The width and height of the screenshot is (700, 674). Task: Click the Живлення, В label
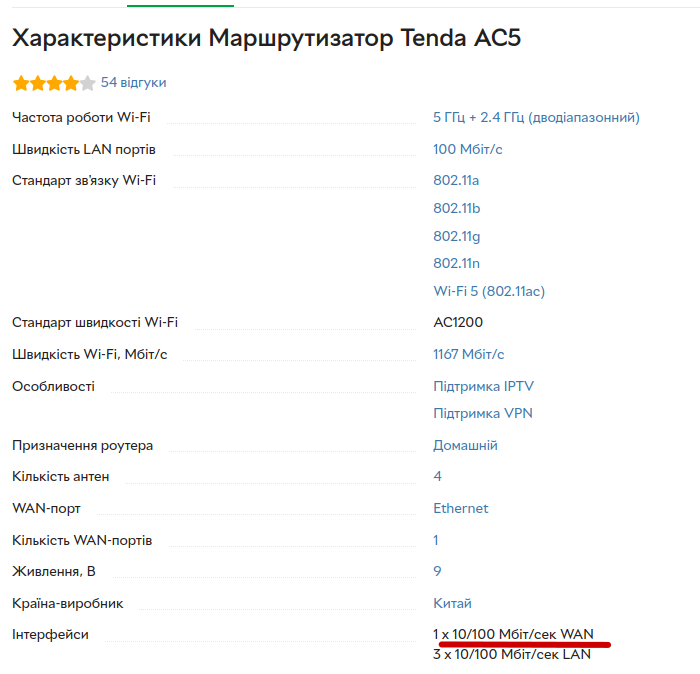54,572
